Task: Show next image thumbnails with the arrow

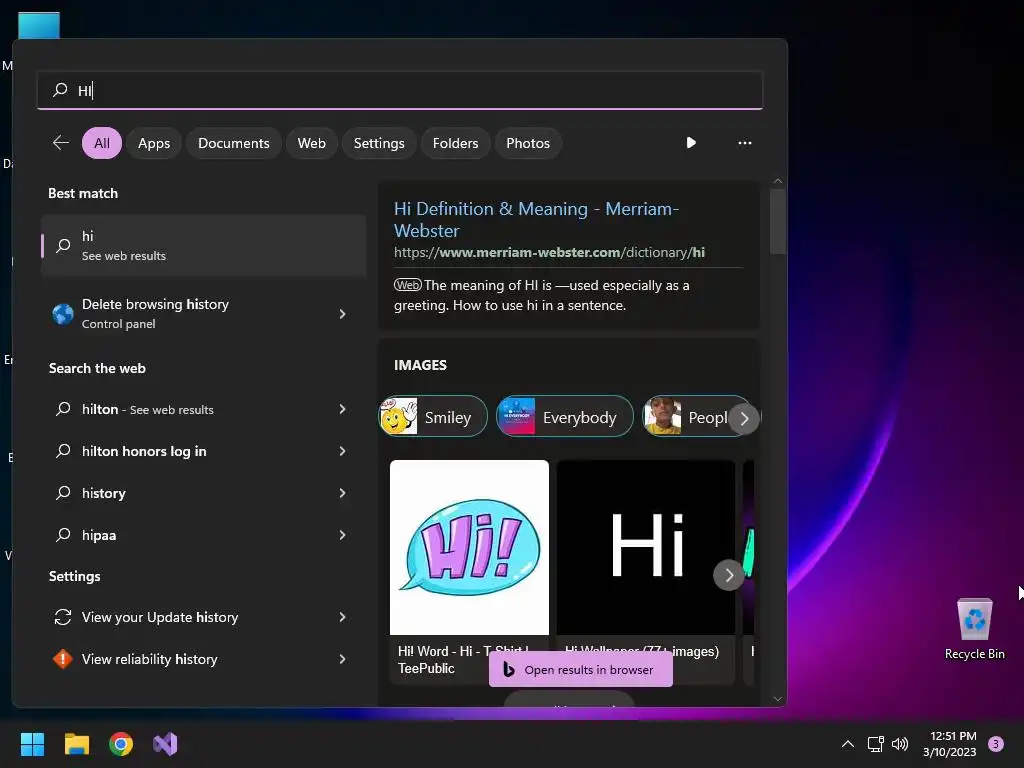Action: tap(729, 575)
